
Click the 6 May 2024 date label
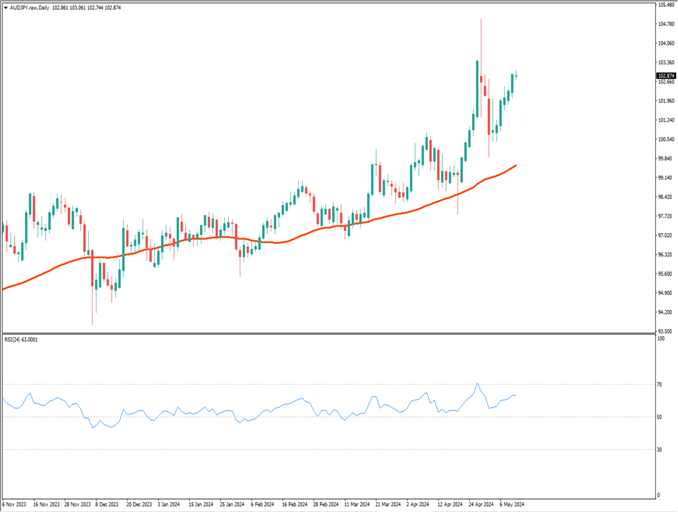click(x=510, y=504)
